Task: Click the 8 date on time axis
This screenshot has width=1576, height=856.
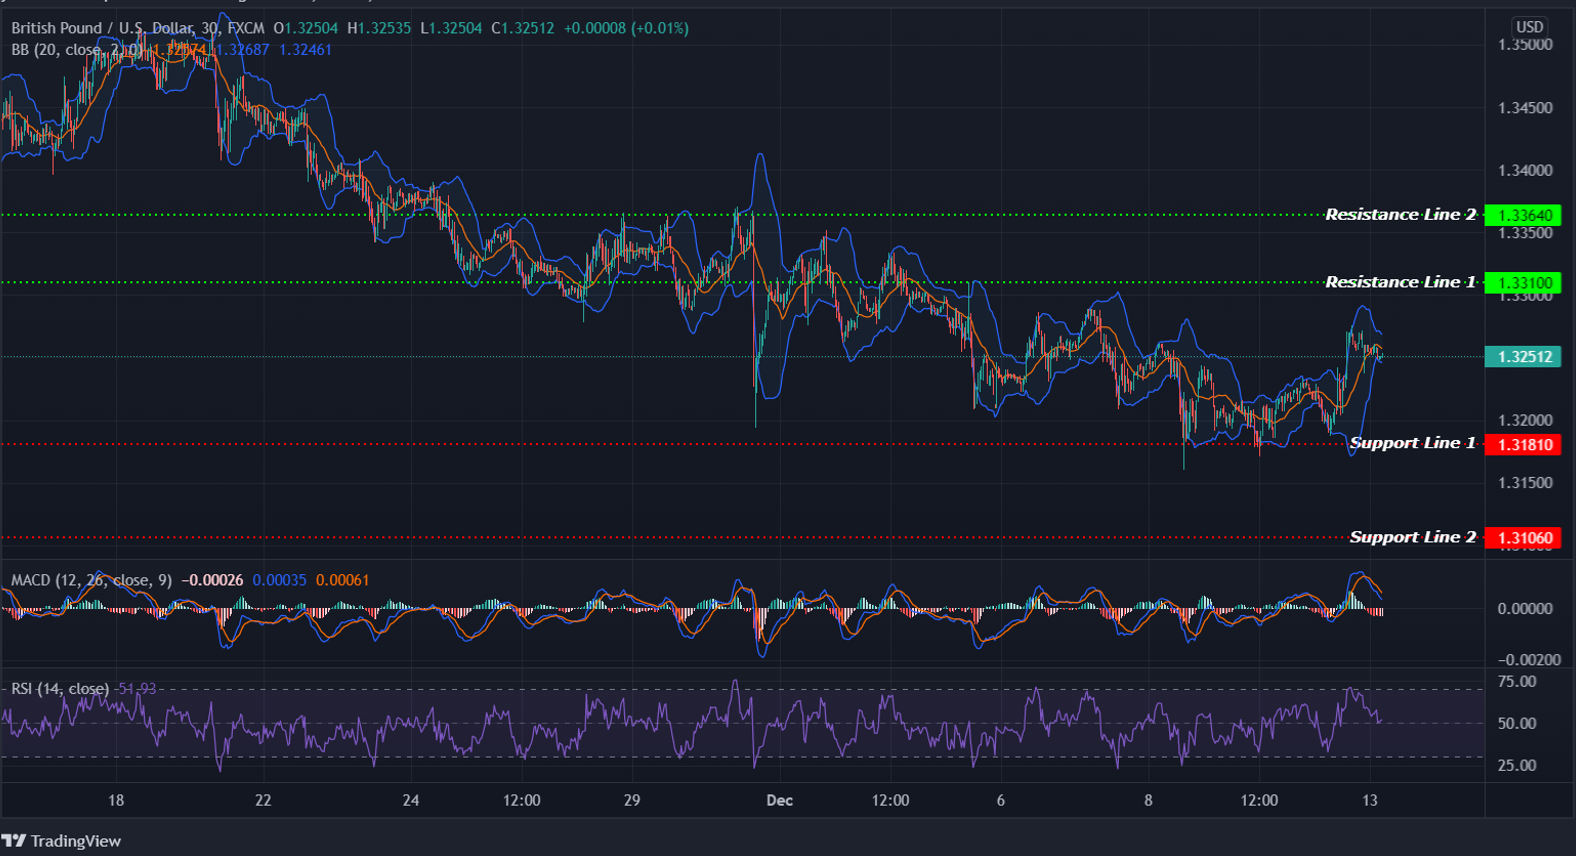Action: [x=1148, y=800]
